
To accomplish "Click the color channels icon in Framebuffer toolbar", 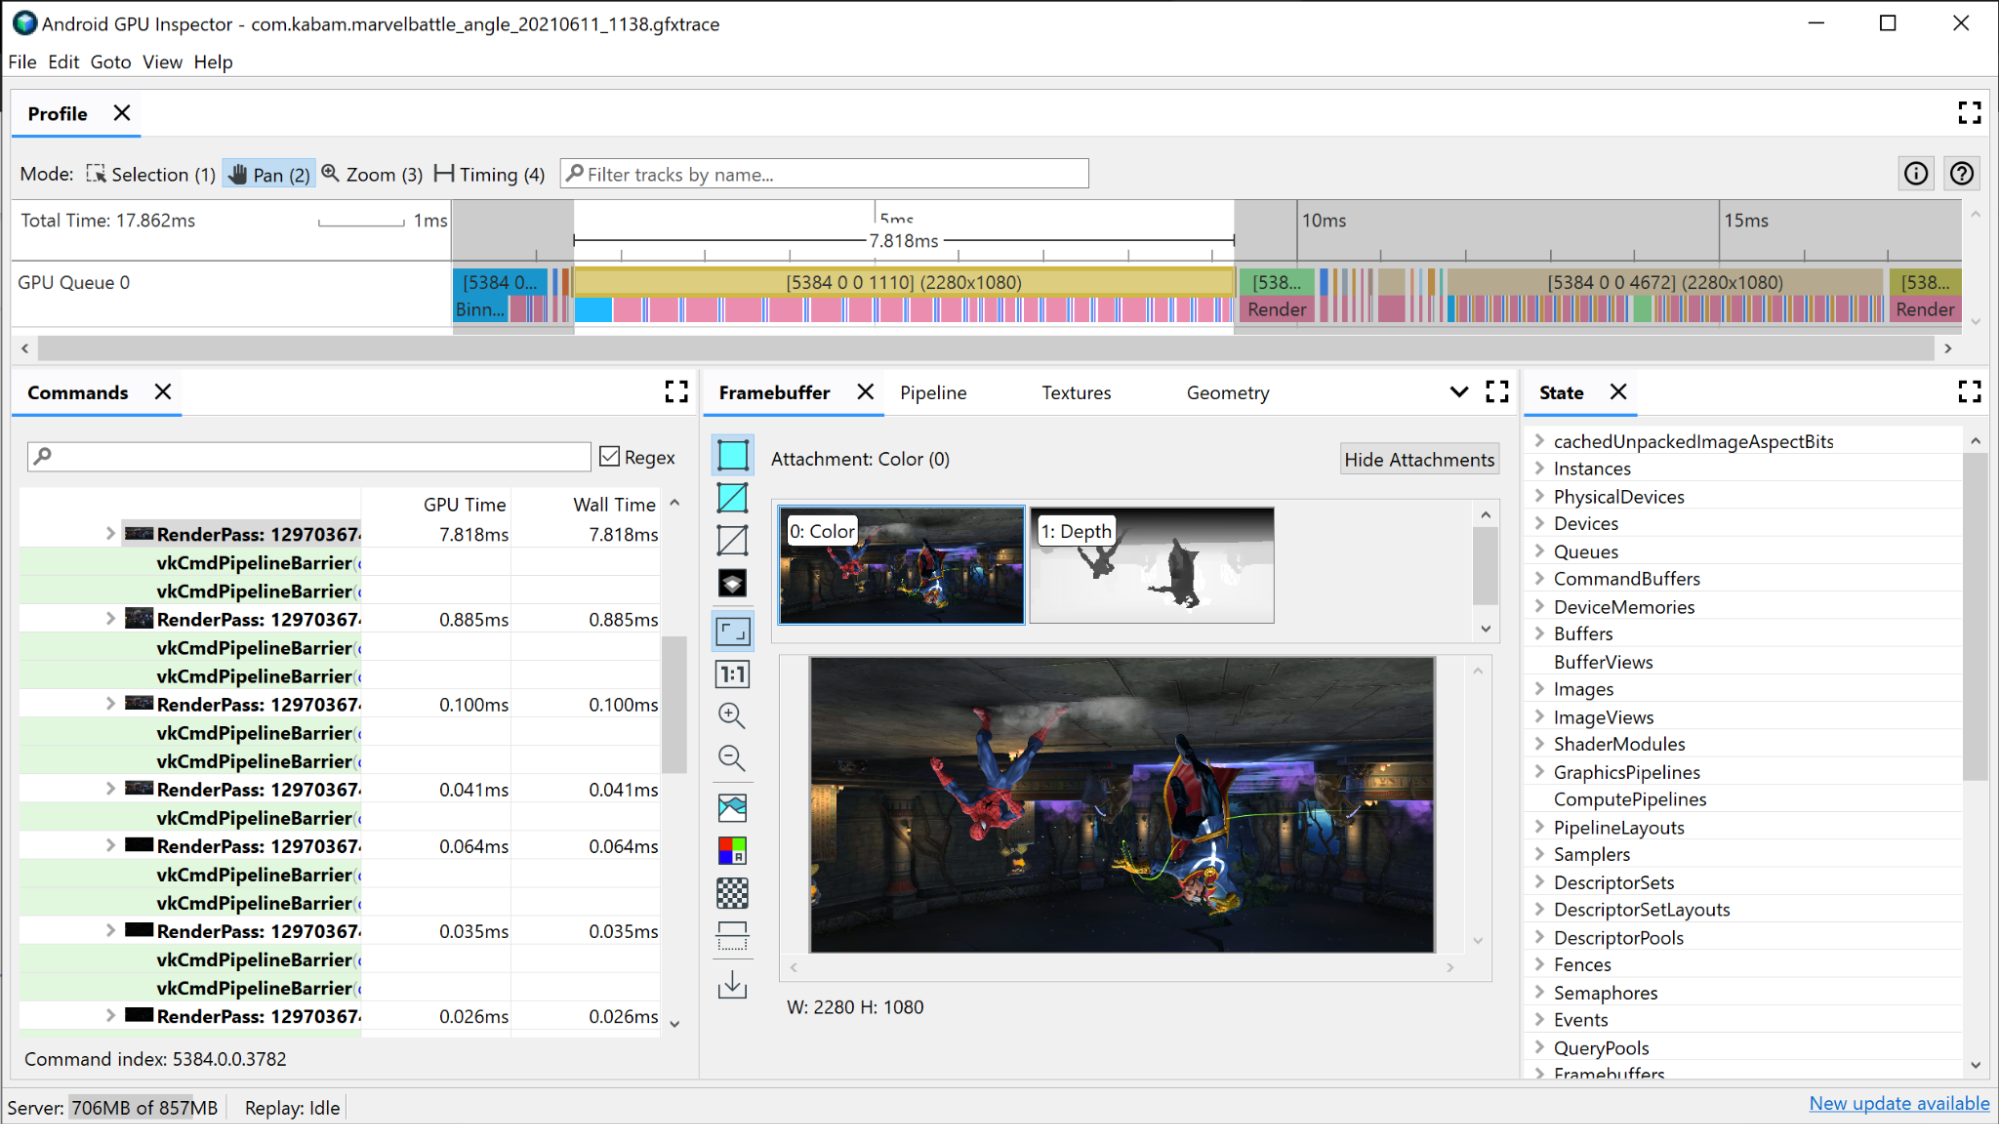I will point(732,850).
